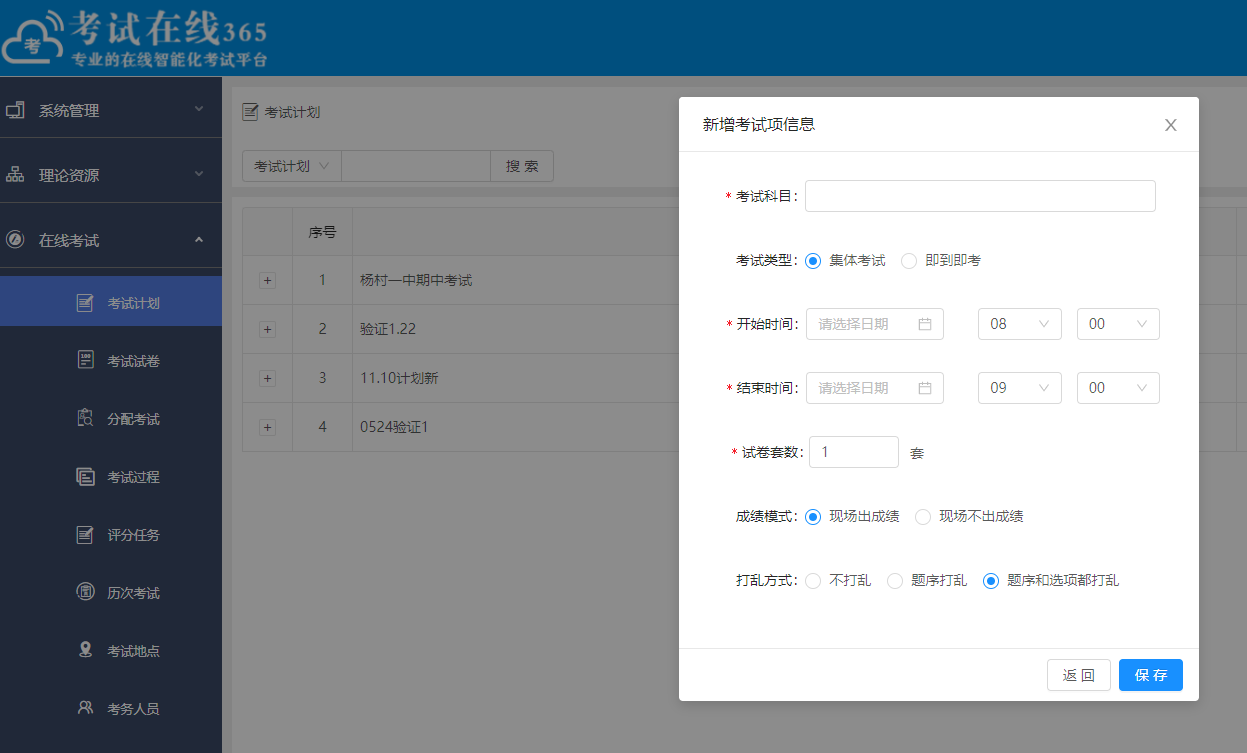
Task: Expand row 杨村一中期中考试 with plus
Action: point(267,281)
